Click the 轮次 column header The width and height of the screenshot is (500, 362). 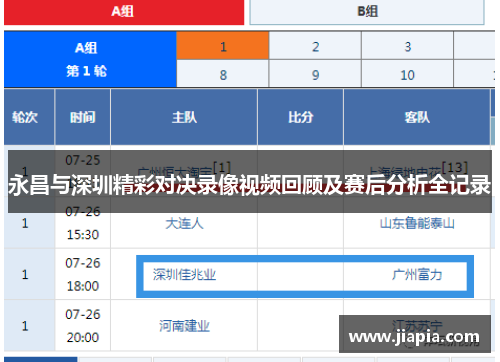point(29,117)
